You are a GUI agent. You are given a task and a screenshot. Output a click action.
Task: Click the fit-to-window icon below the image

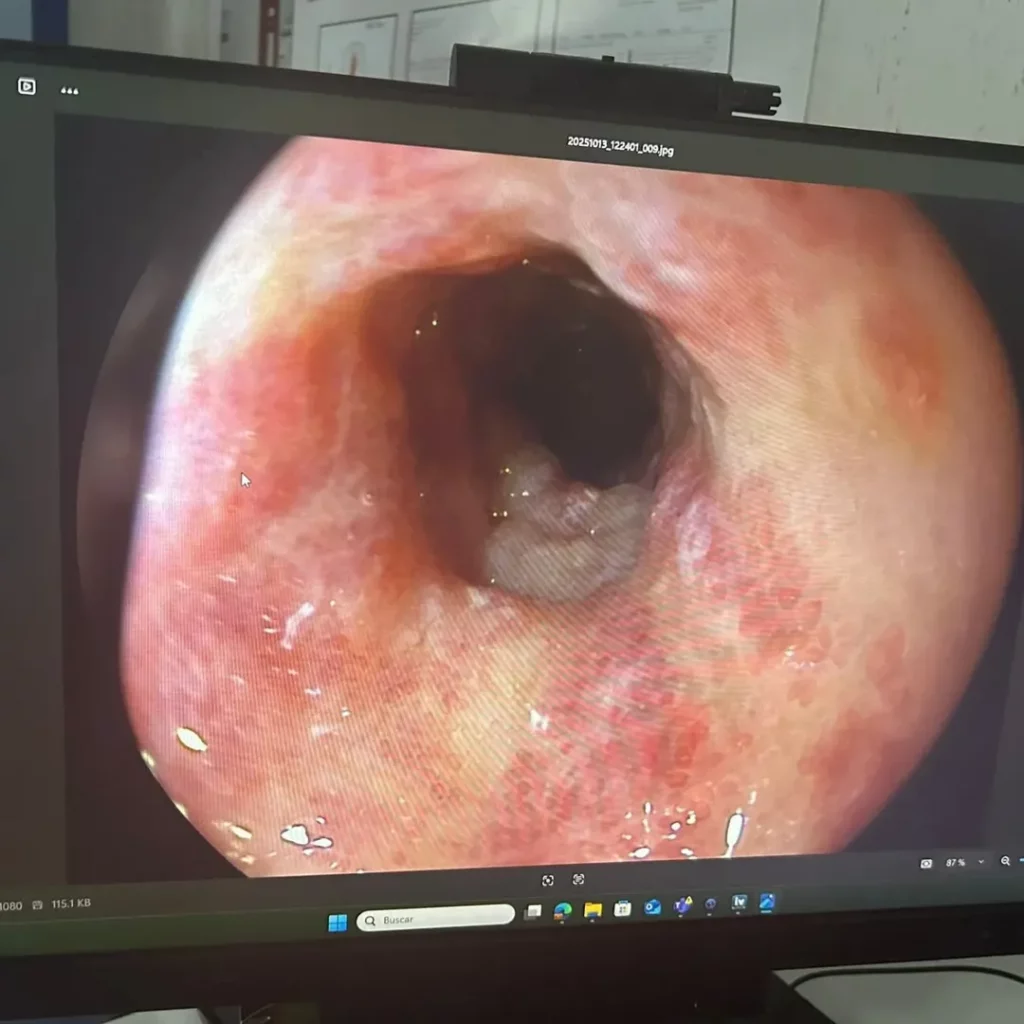pyautogui.click(x=548, y=880)
